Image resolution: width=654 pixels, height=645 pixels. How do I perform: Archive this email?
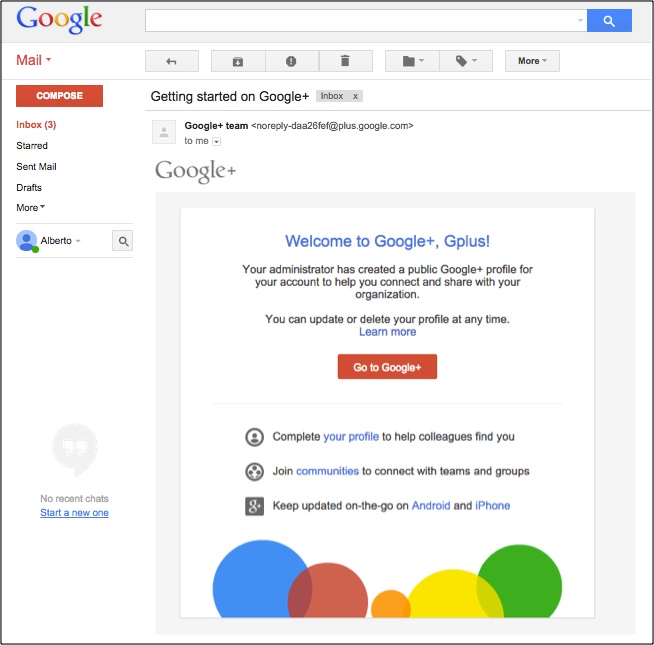pos(238,61)
